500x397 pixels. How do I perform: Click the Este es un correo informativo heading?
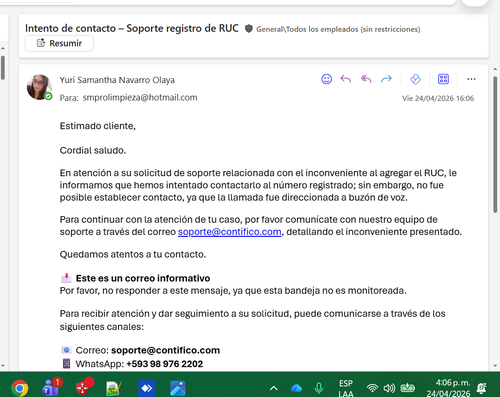pos(143,278)
